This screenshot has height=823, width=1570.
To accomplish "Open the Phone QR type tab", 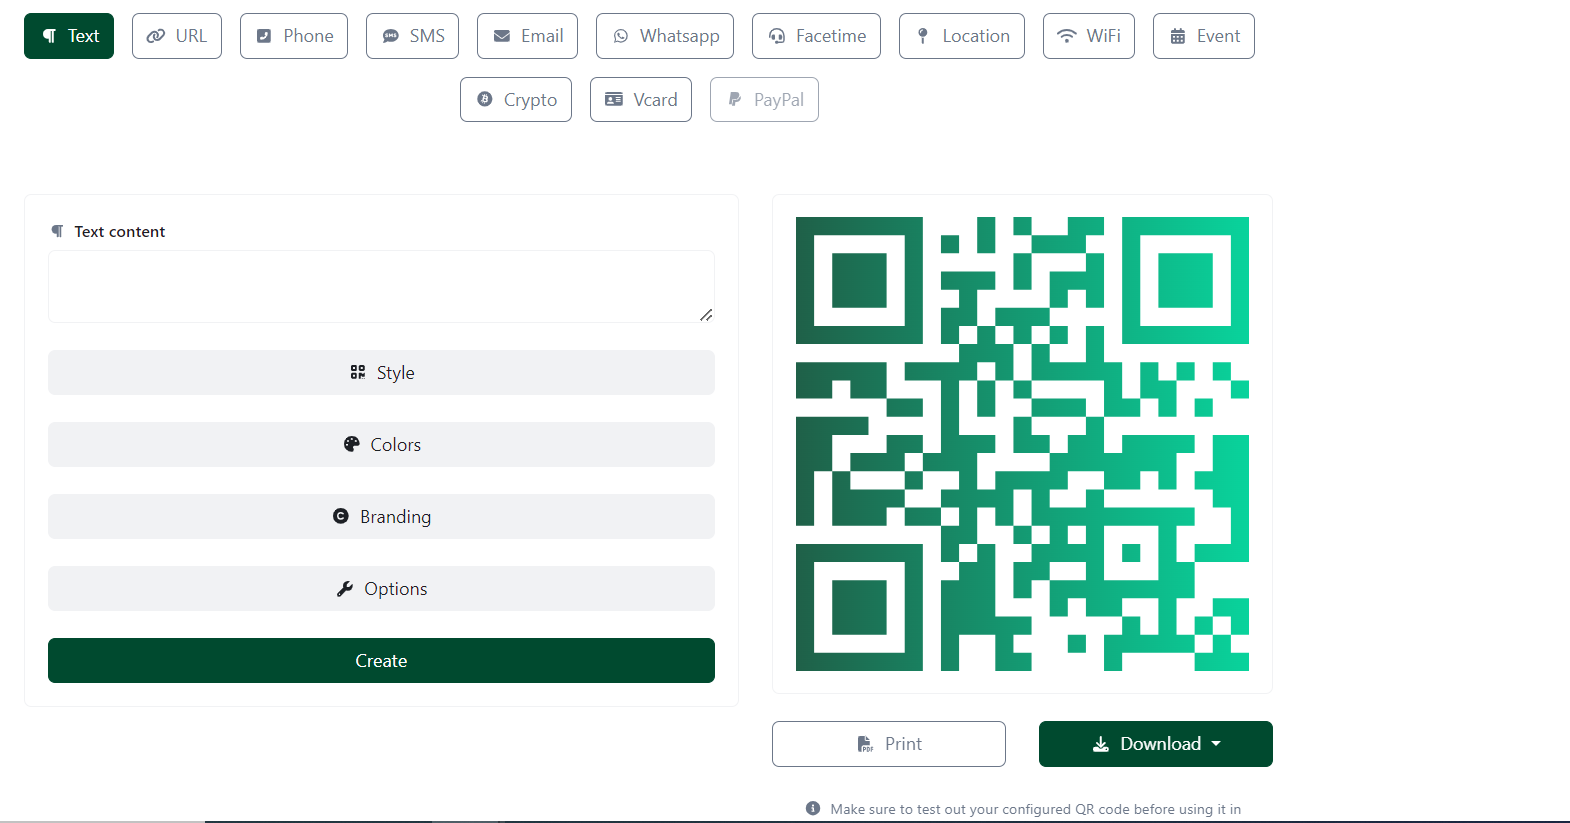I will 294,36.
